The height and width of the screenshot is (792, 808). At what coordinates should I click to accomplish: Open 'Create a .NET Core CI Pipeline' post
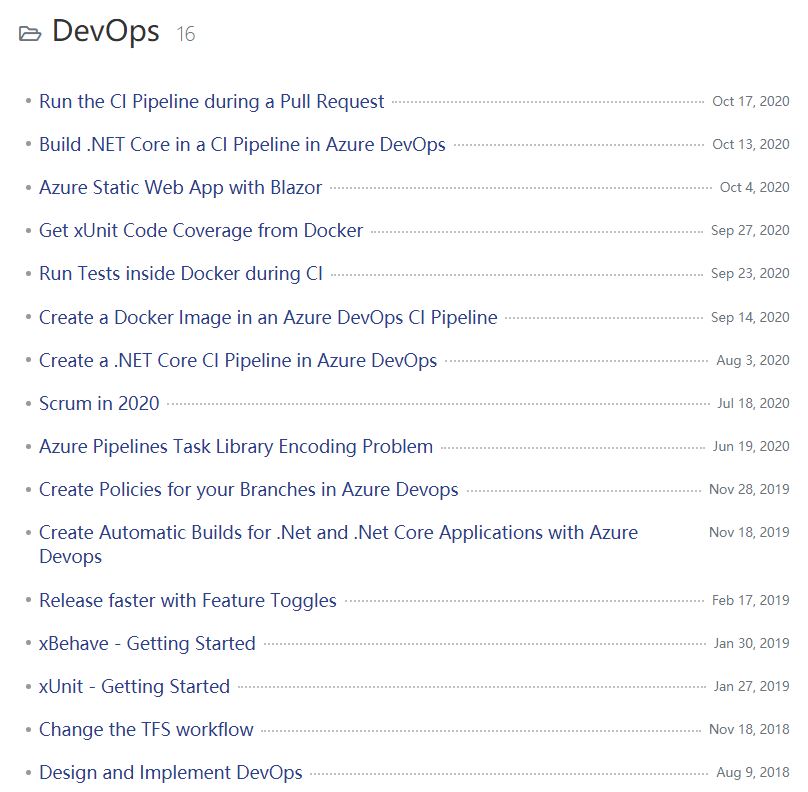click(238, 360)
